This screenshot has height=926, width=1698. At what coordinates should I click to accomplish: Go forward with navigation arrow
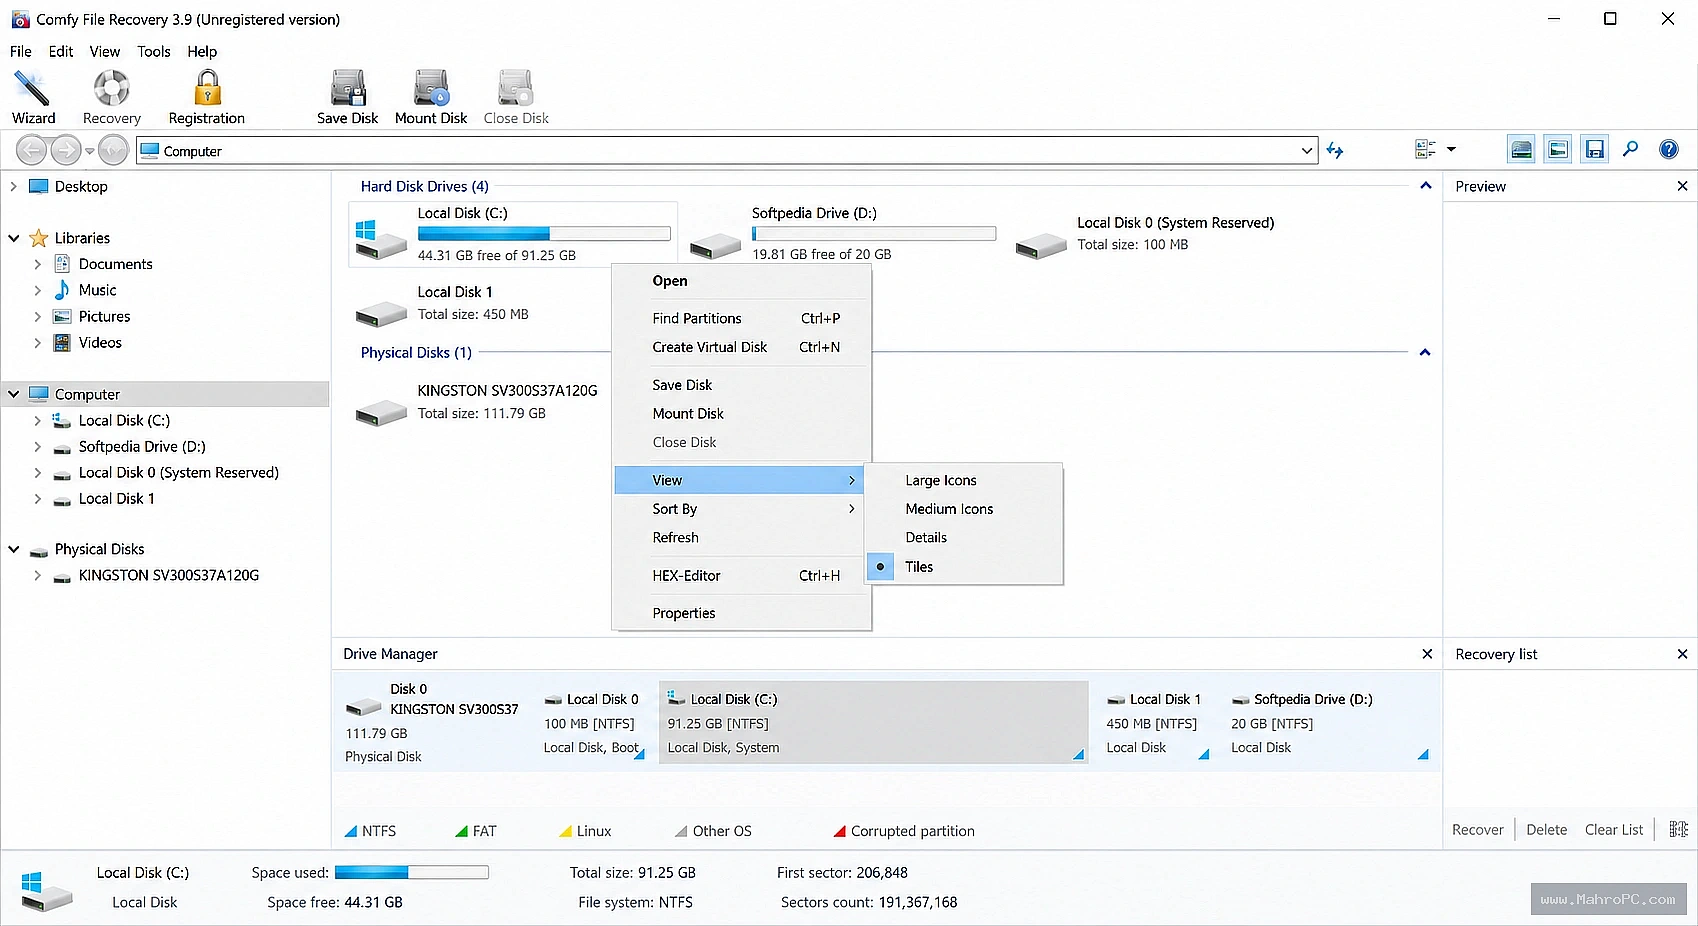66,151
